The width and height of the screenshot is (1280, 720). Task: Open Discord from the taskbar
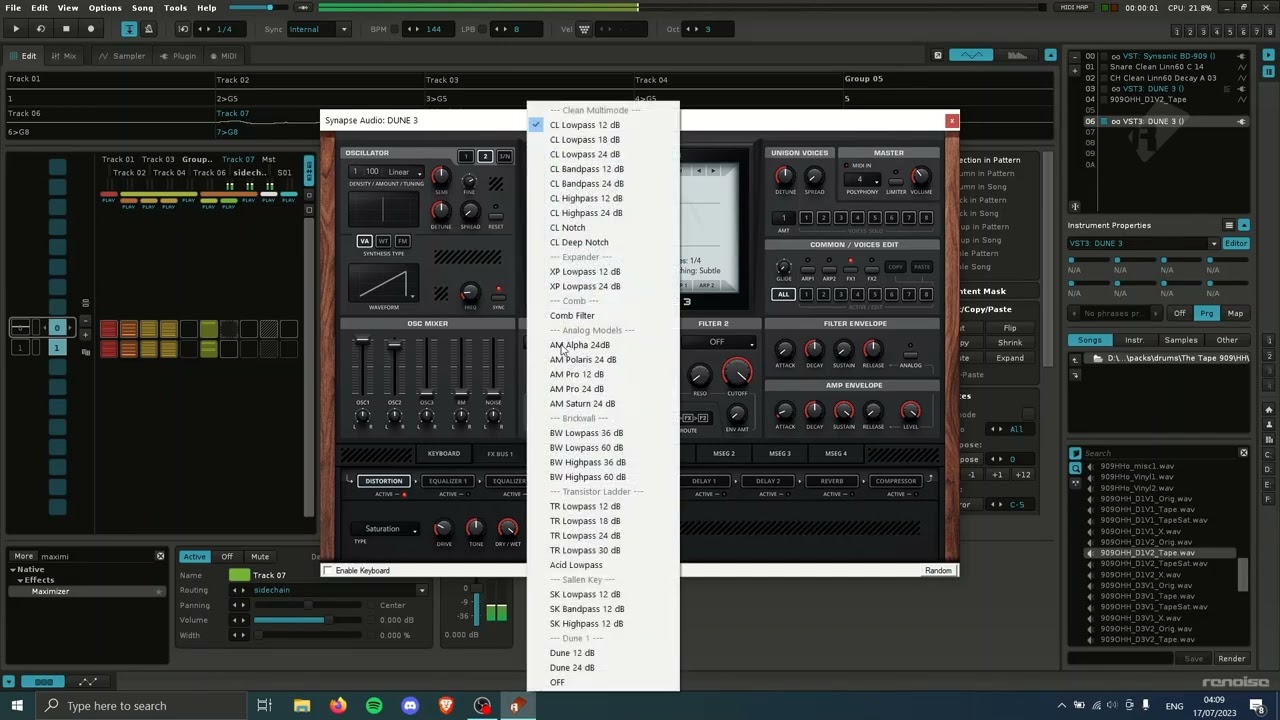tap(410, 706)
